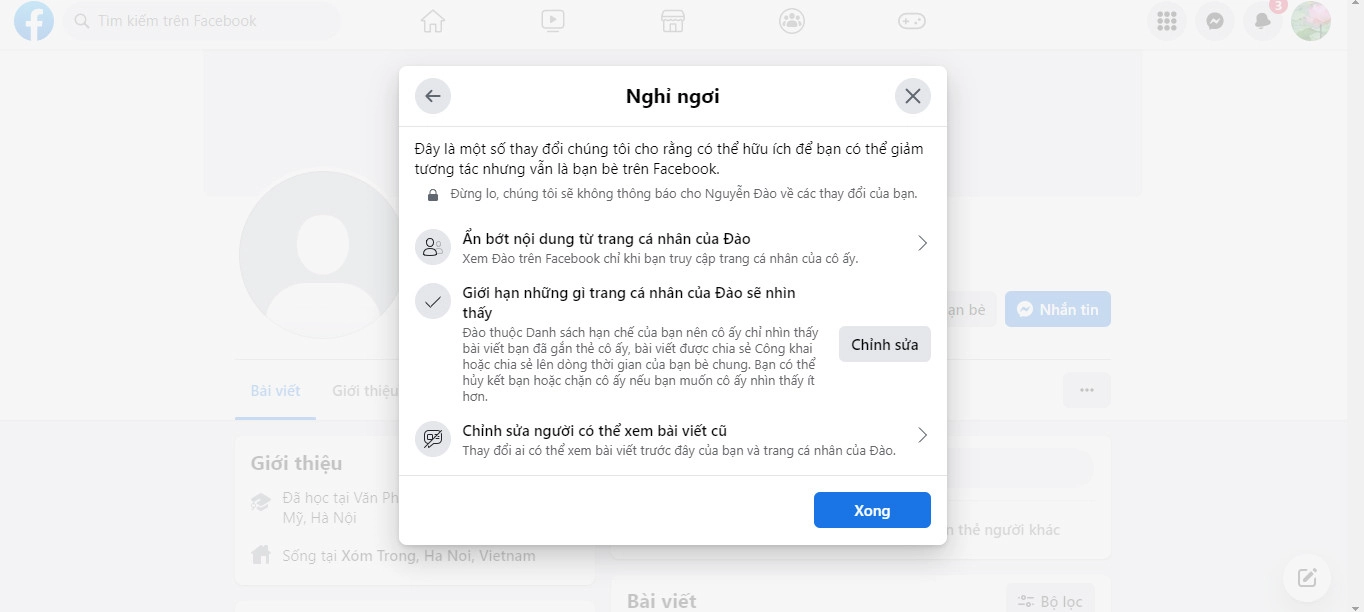The width and height of the screenshot is (1364, 612).
Task: Close the Nghỉ ngơi dialog
Action: [x=913, y=96]
